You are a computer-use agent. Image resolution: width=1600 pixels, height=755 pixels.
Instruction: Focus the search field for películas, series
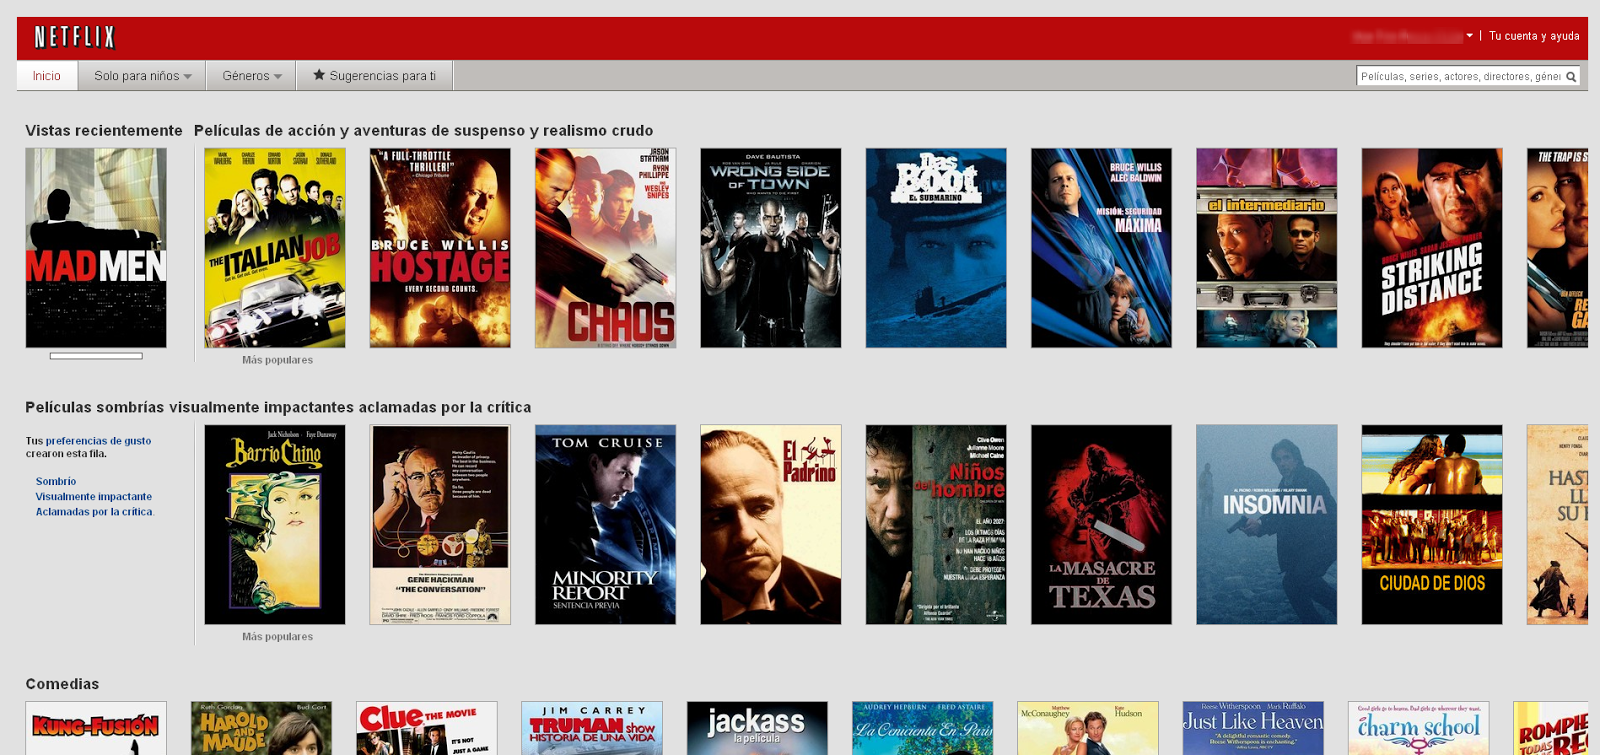[x=1460, y=76]
